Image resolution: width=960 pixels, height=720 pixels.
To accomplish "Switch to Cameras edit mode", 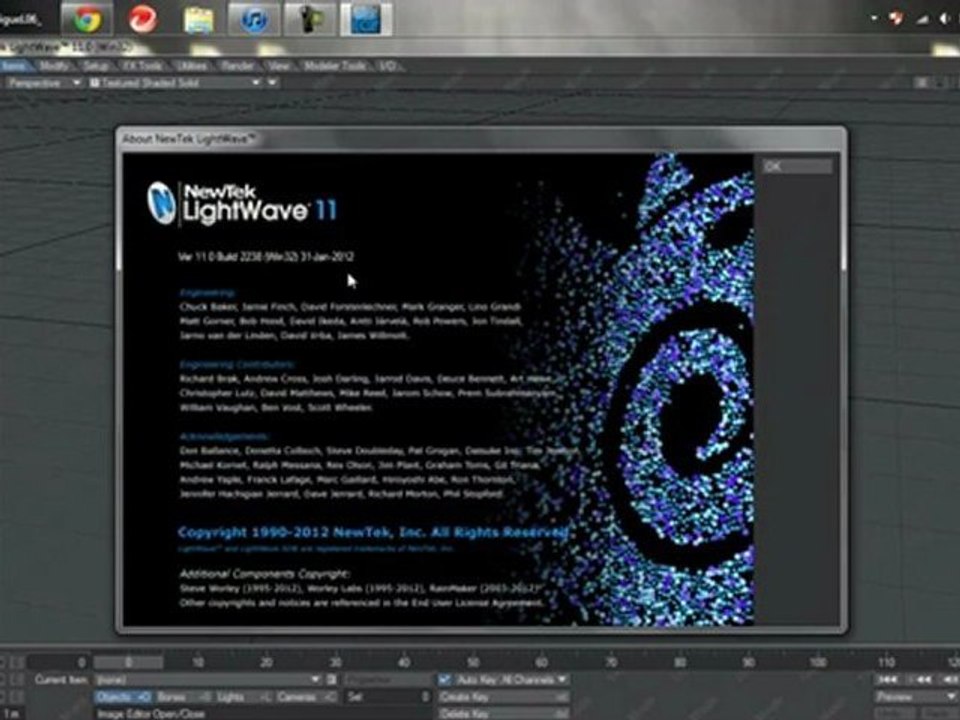I will tap(306, 697).
